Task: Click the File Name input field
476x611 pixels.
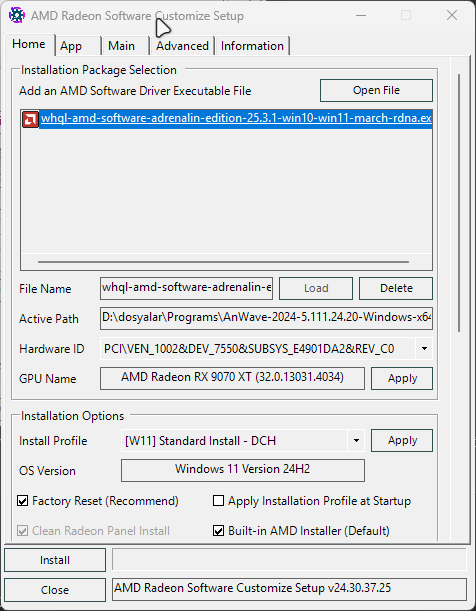Action: point(186,288)
